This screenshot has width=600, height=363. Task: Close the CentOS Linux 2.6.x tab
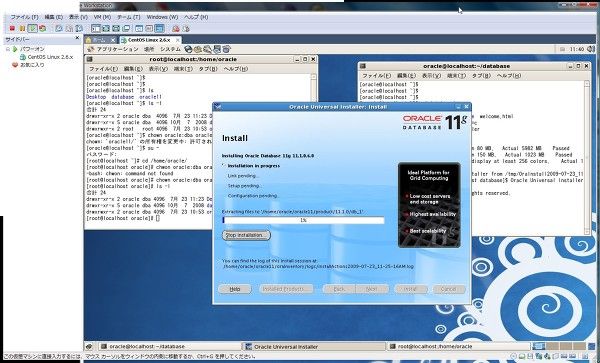coord(178,40)
